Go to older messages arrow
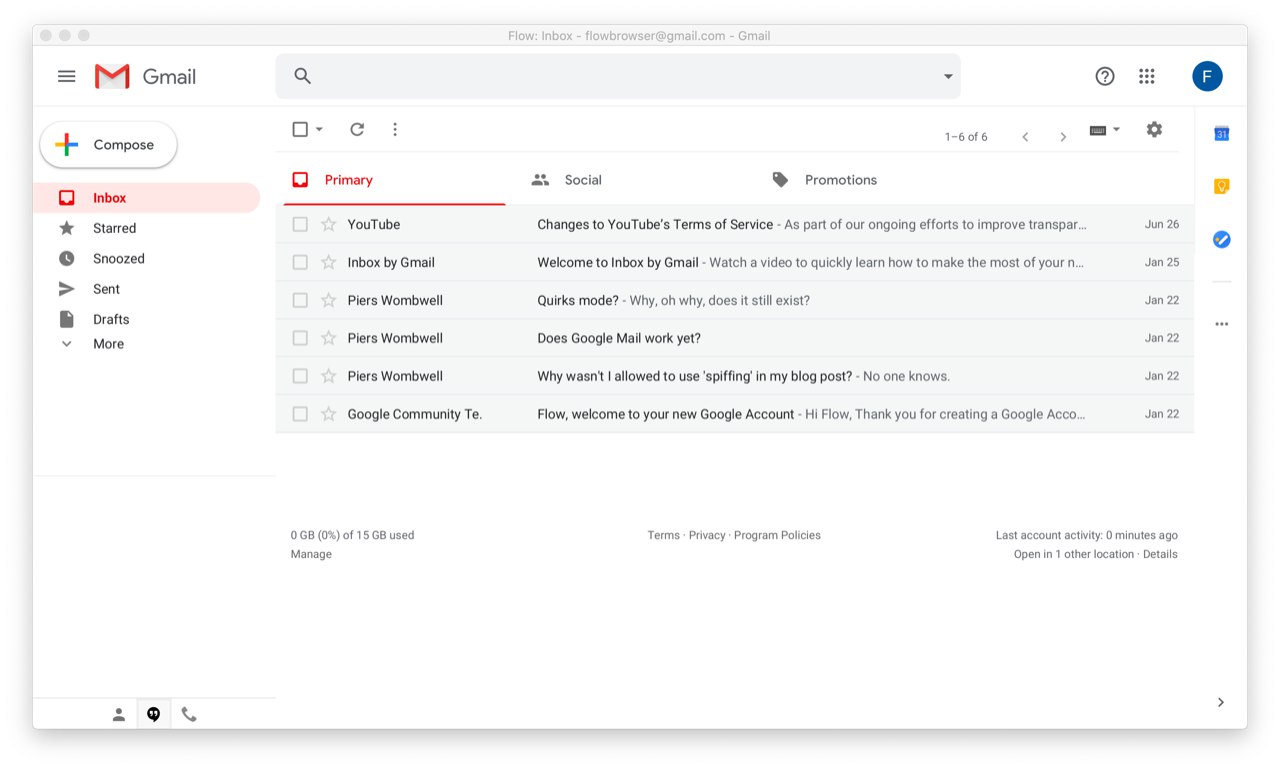 point(1063,137)
